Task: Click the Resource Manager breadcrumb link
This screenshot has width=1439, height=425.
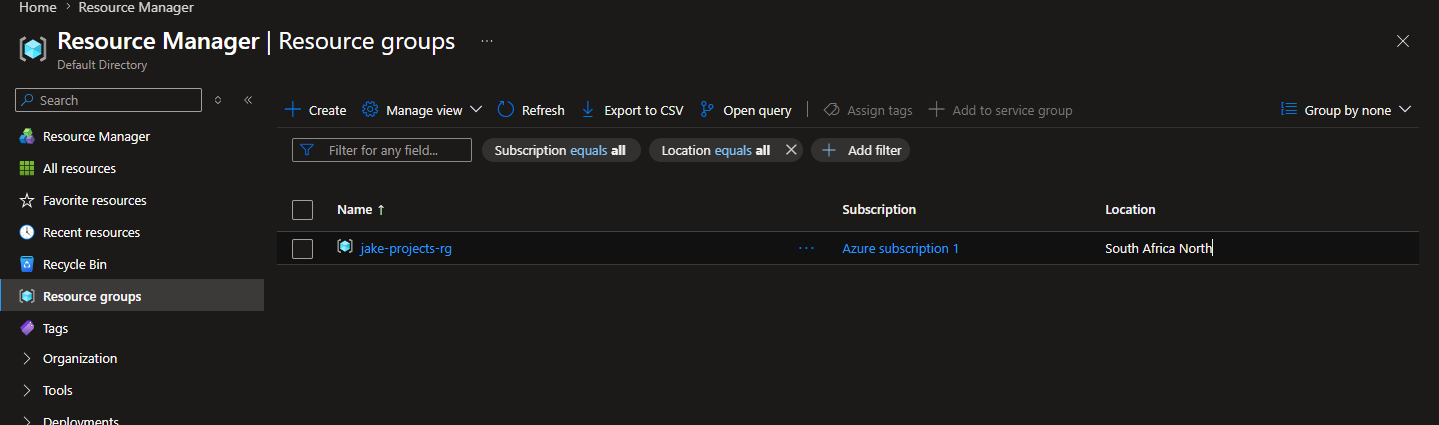Action: [x=136, y=7]
